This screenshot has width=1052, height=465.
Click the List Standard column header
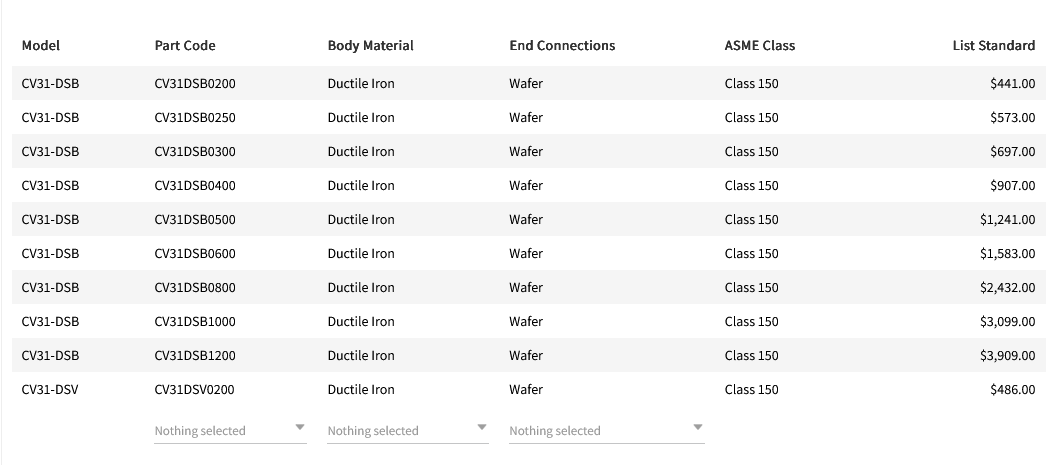point(993,45)
